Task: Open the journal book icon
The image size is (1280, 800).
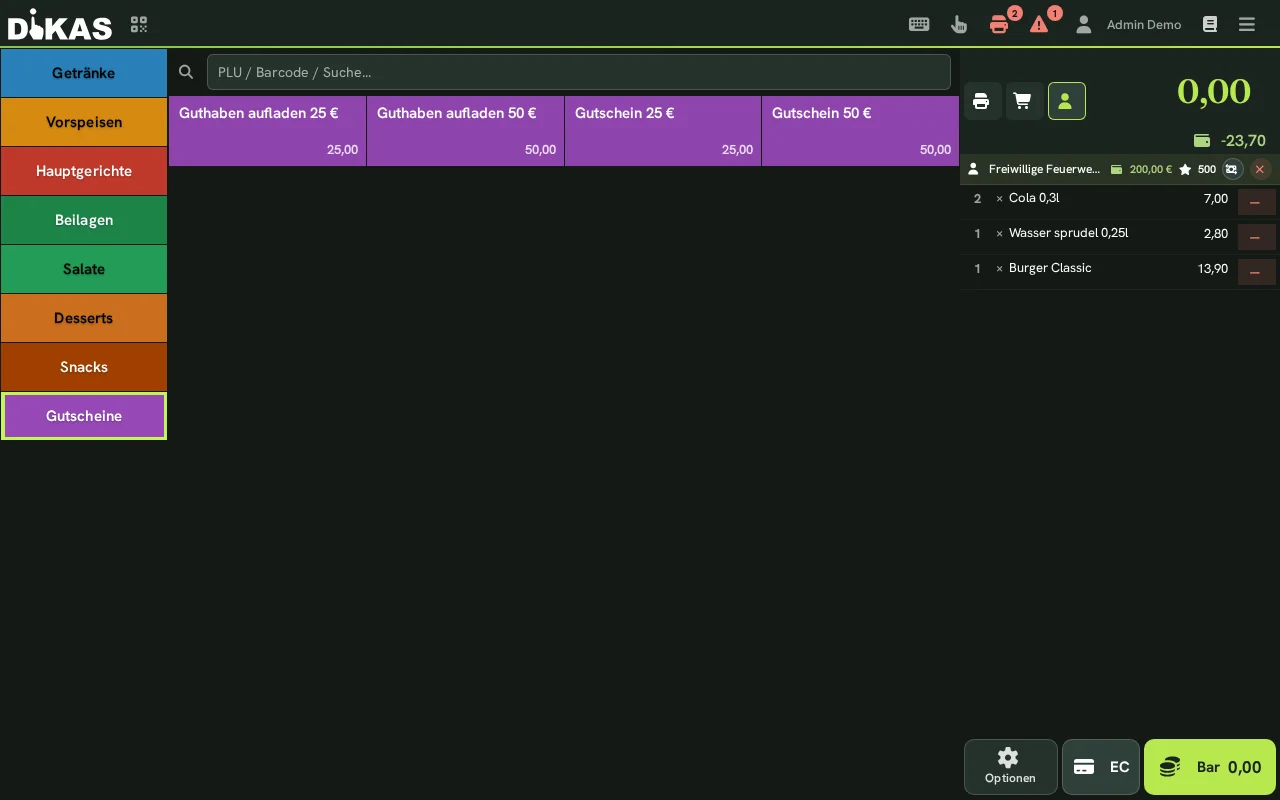Action: click(x=1210, y=24)
